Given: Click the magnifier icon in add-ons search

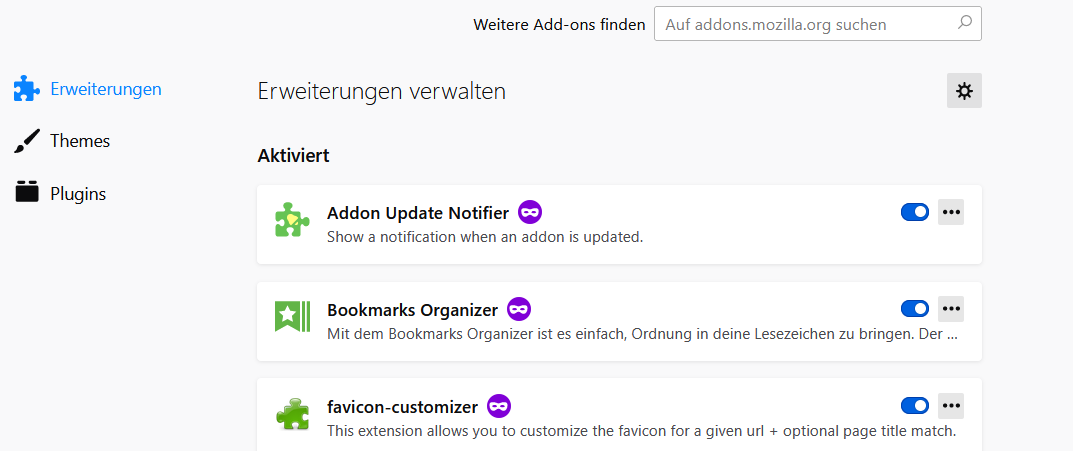Looking at the screenshot, I should [964, 23].
